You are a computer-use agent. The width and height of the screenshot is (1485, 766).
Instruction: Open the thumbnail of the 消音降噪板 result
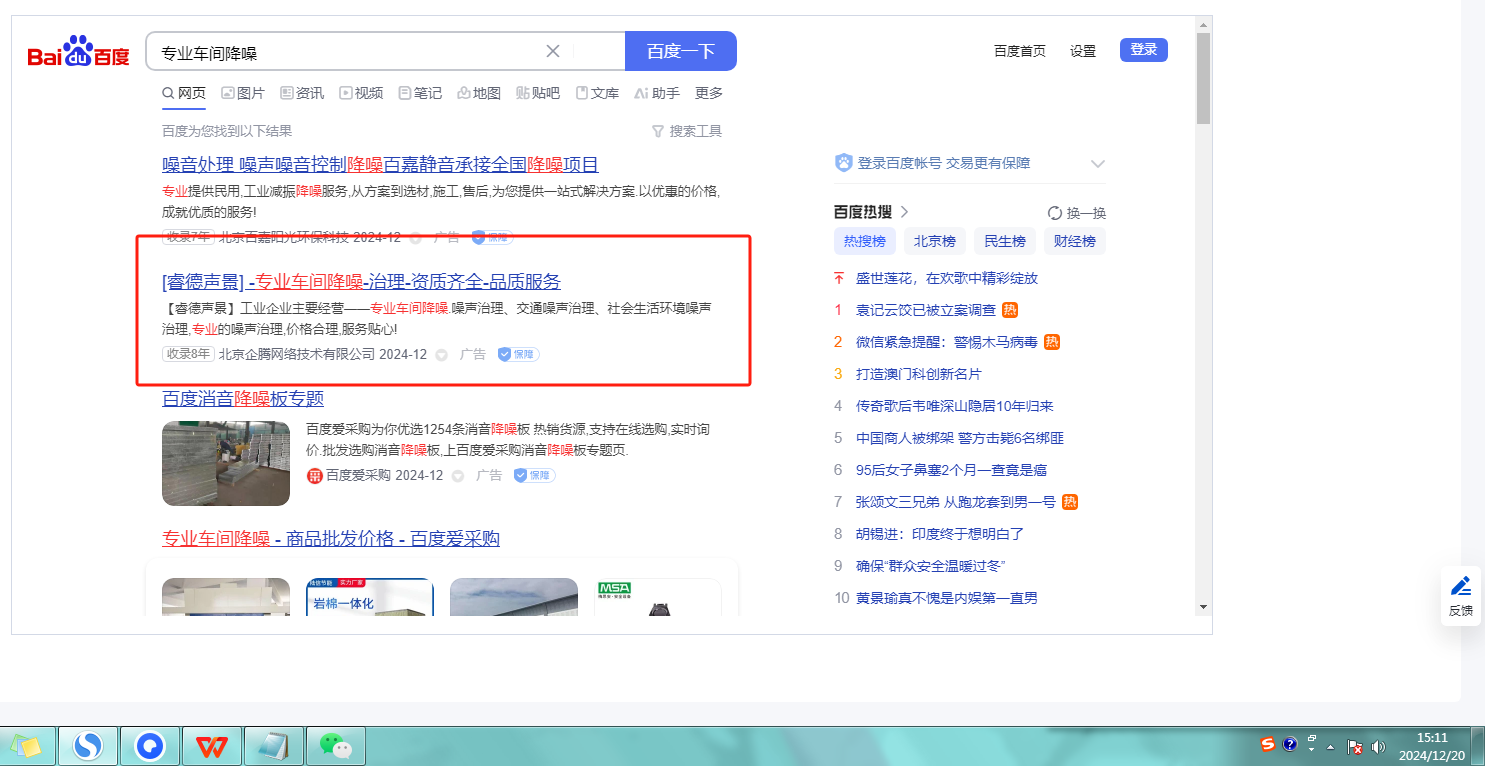point(226,464)
